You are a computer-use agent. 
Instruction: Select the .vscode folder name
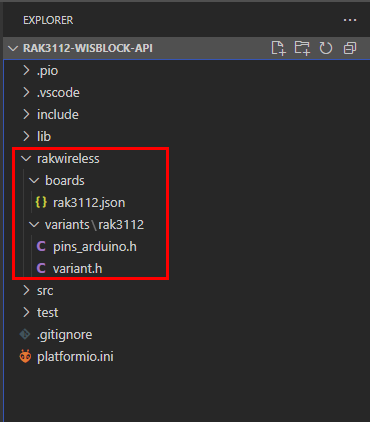coord(58,92)
